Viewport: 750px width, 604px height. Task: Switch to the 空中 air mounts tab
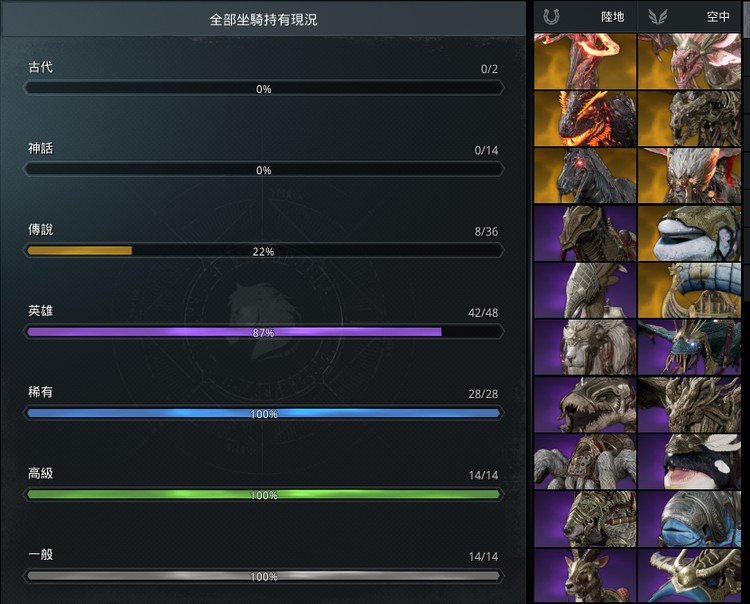[x=689, y=17]
